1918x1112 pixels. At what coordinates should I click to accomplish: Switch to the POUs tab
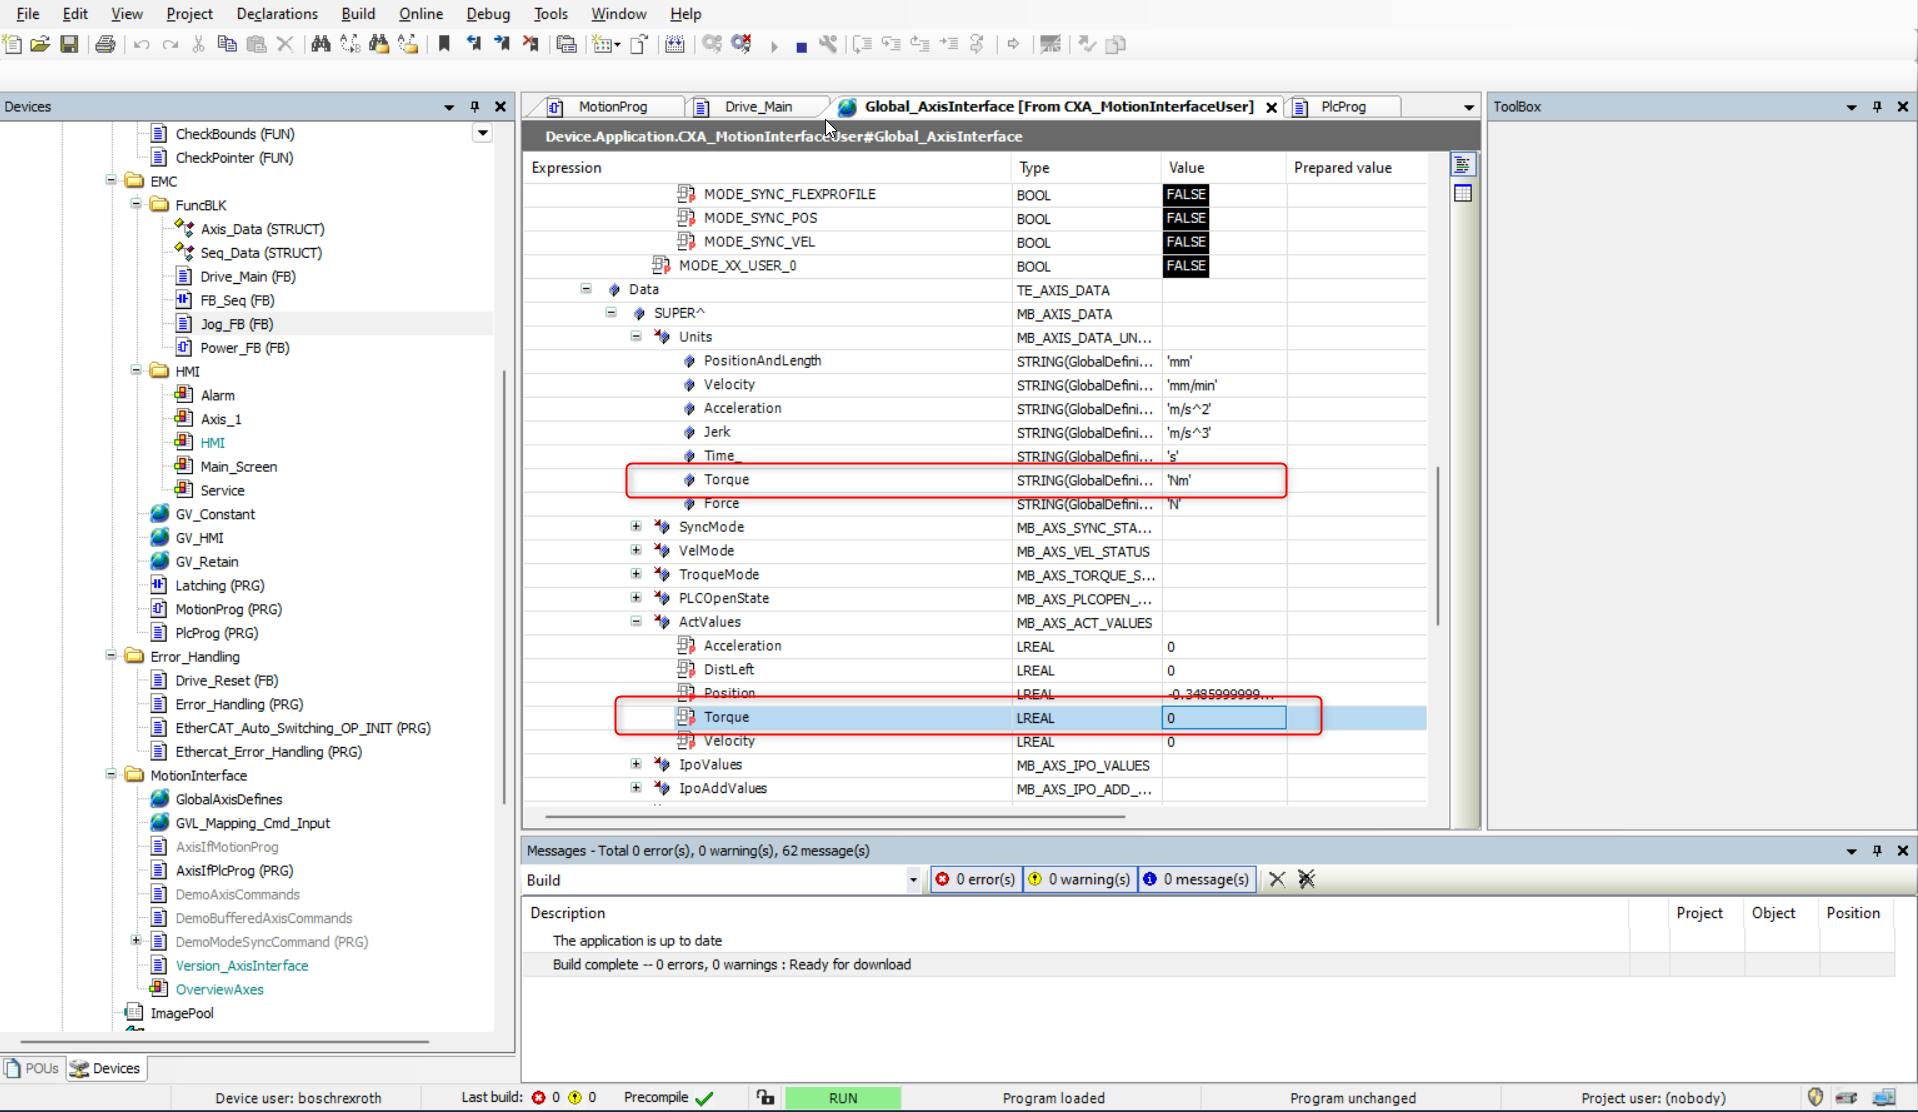33,1068
